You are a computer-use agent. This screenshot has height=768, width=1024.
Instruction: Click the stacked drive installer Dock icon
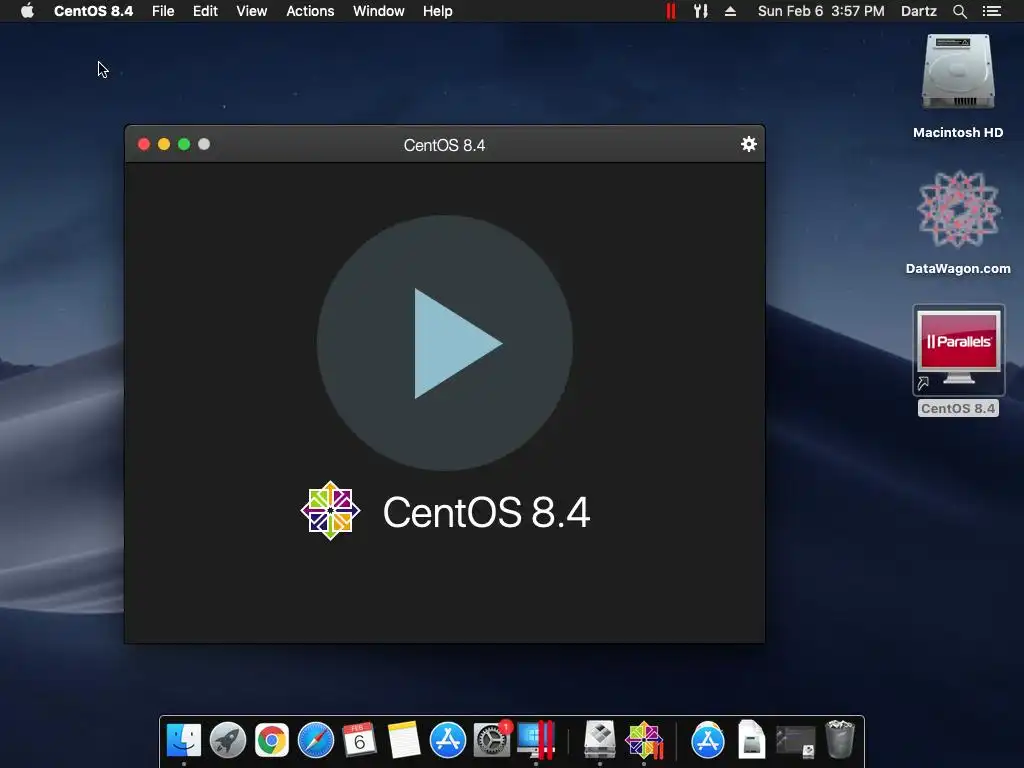point(600,739)
